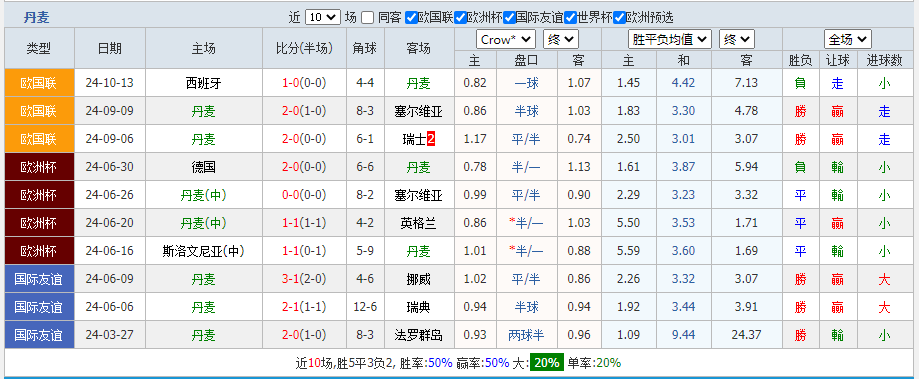The height and width of the screenshot is (379, 919).
Task: Click handicap 两球半 in 法罗群岛 row
Action: point(526,336)
